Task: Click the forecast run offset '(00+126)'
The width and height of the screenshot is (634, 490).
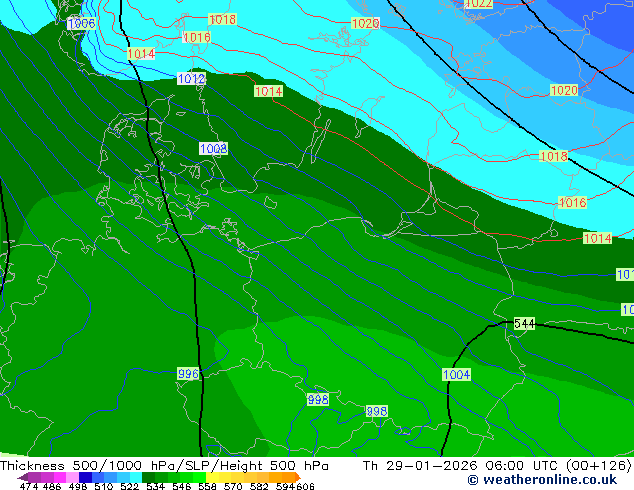Action: click(x=598, y=465)
